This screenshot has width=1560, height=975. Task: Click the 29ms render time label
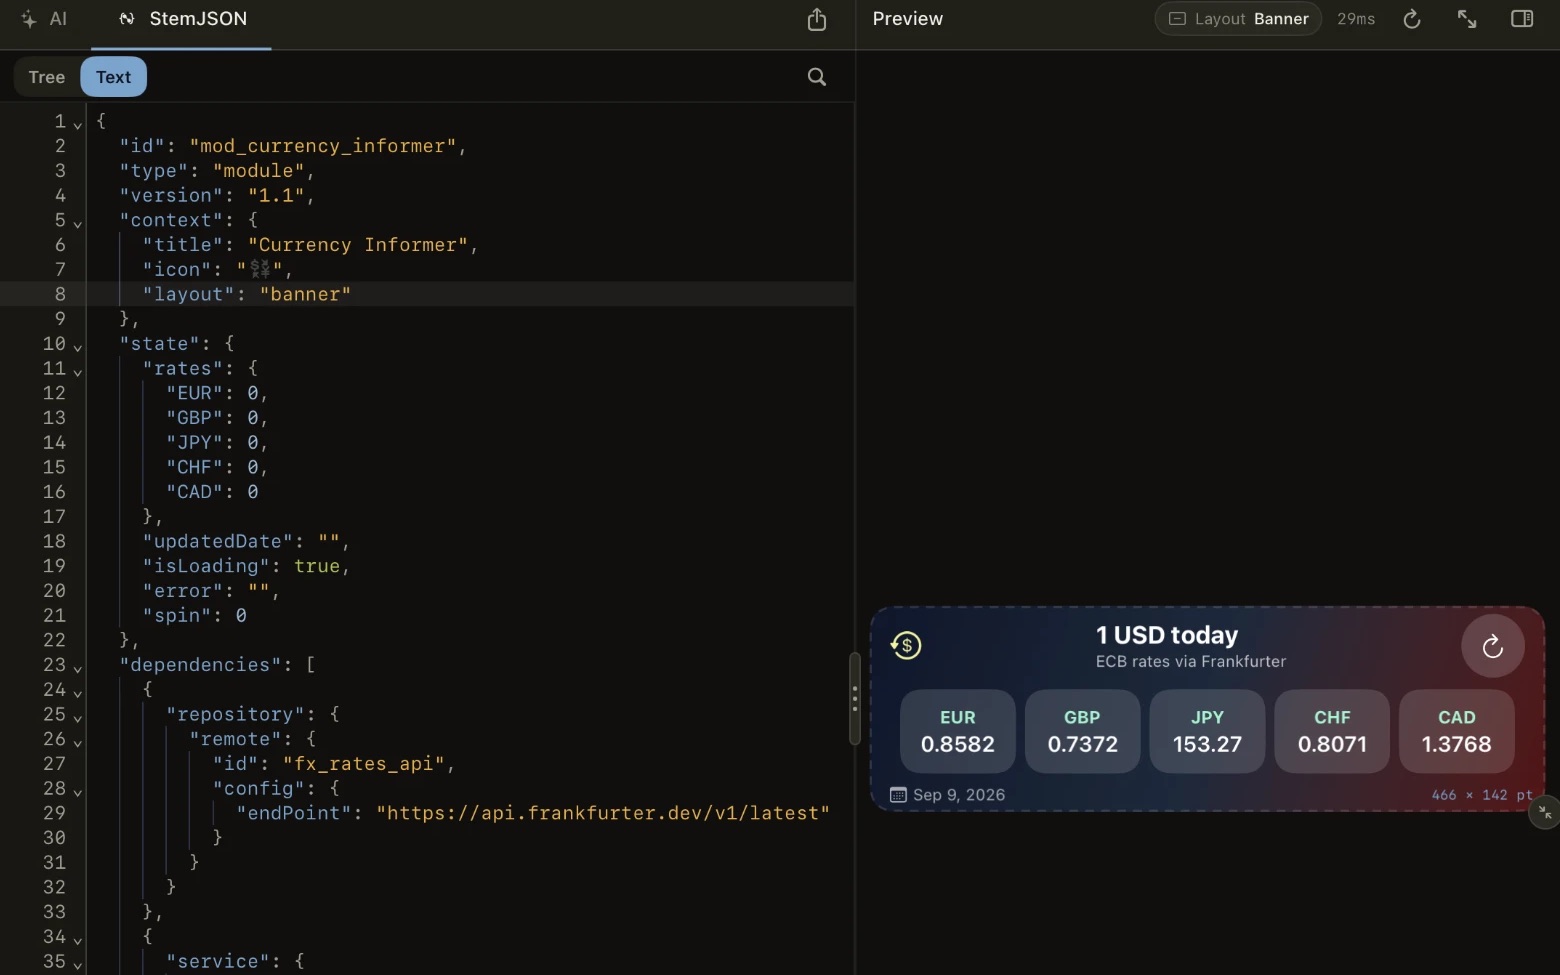1356,19
